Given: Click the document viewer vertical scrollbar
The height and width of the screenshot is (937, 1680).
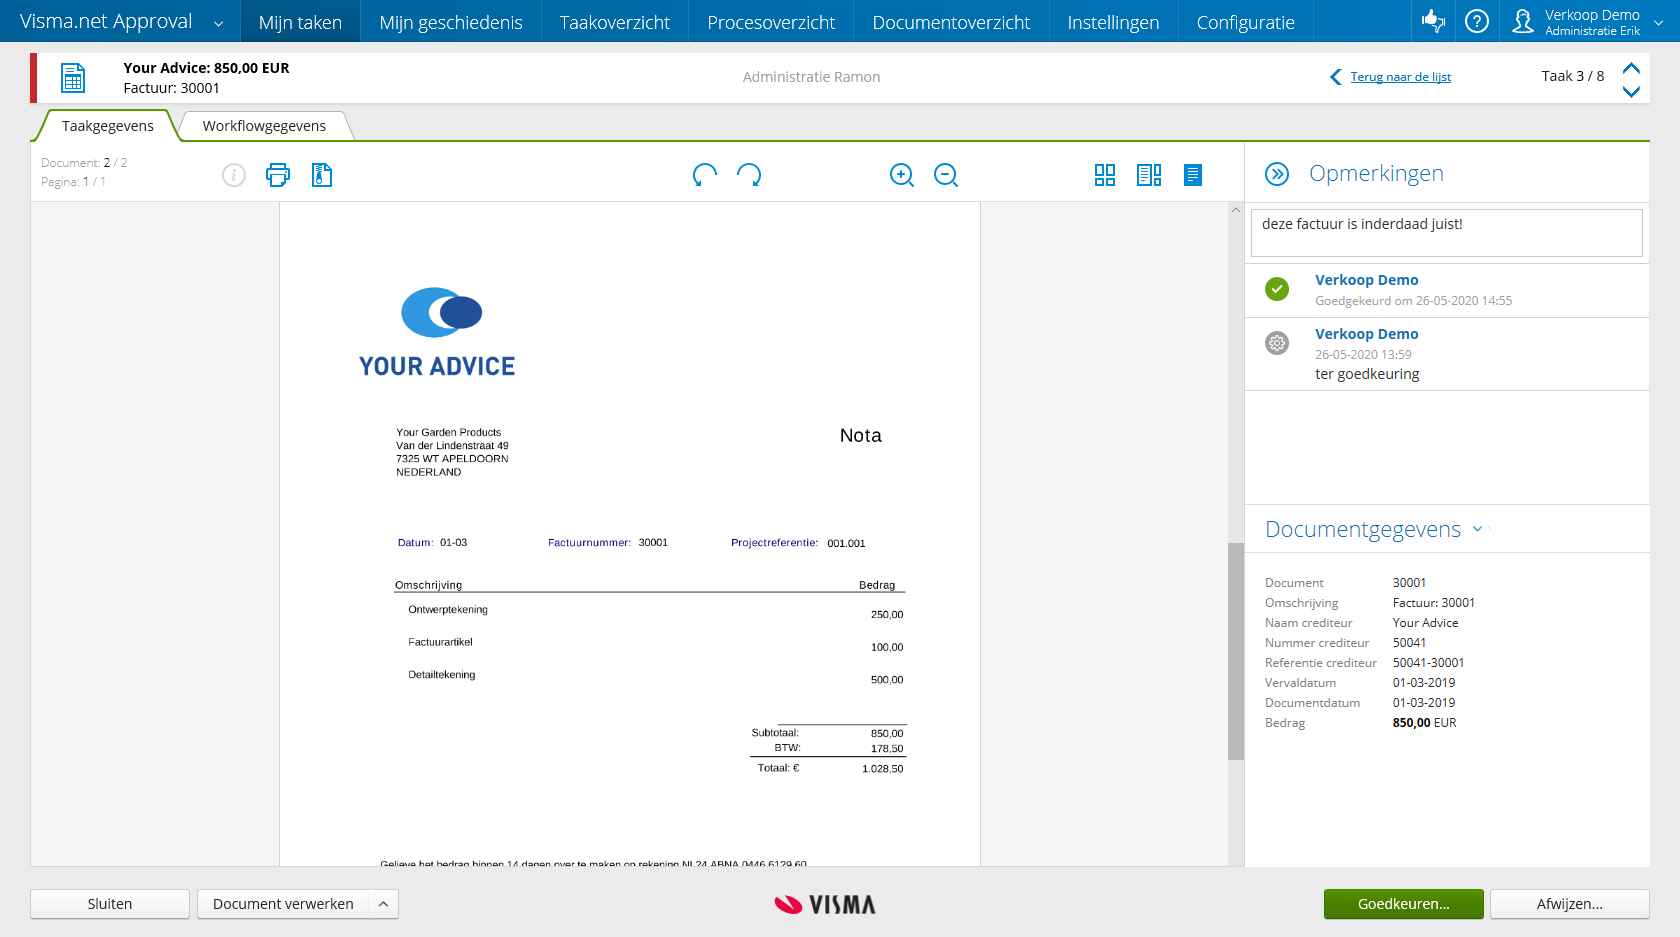Looking at the screenshot, I should pos(1236,651).
